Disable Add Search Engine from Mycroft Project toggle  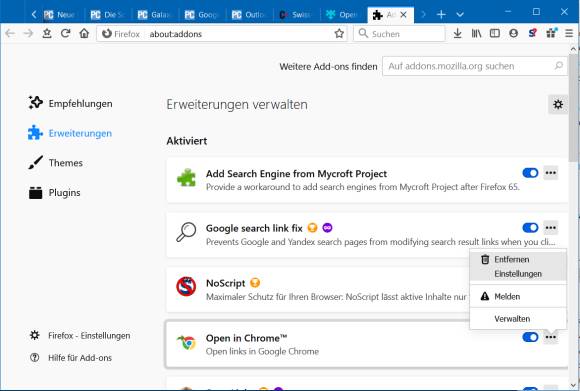530,173
